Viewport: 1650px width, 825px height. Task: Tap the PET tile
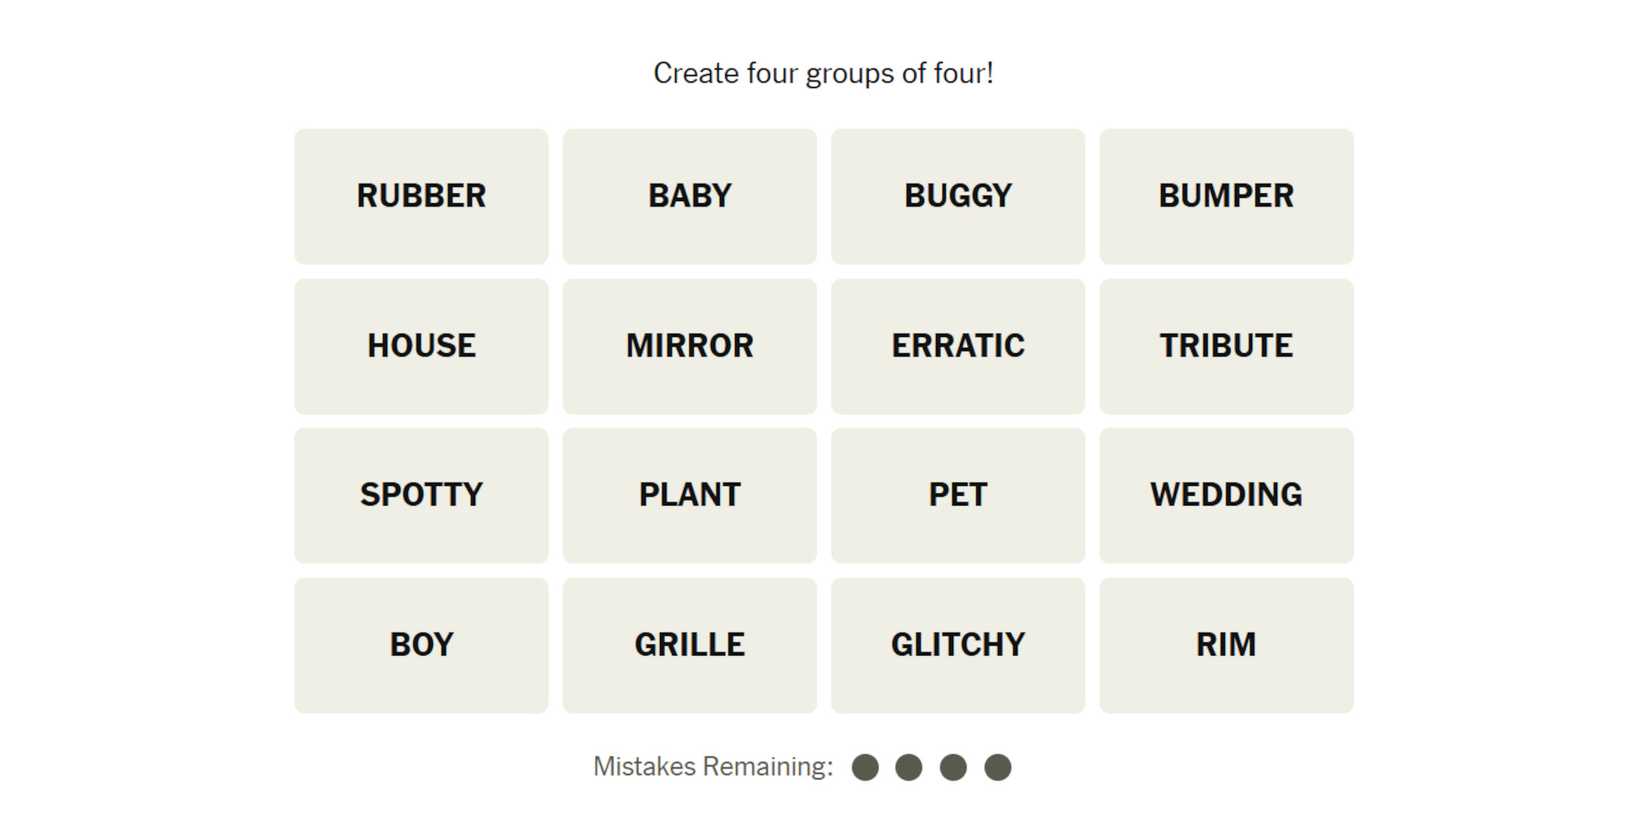coord(957,495)
